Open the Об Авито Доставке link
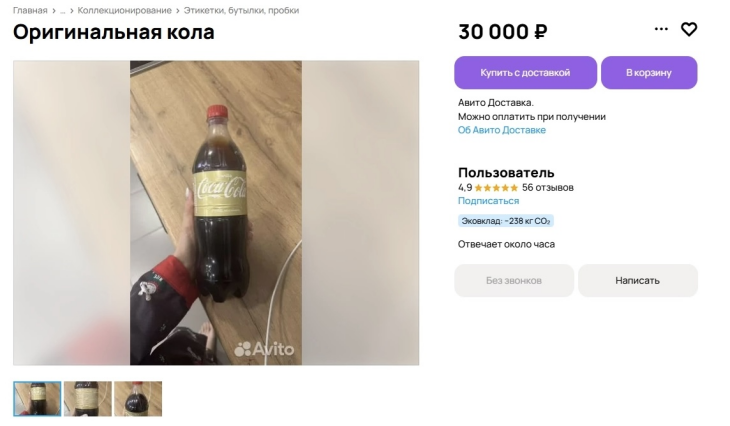The image size is (730, 426). click(x=502, y=130)
